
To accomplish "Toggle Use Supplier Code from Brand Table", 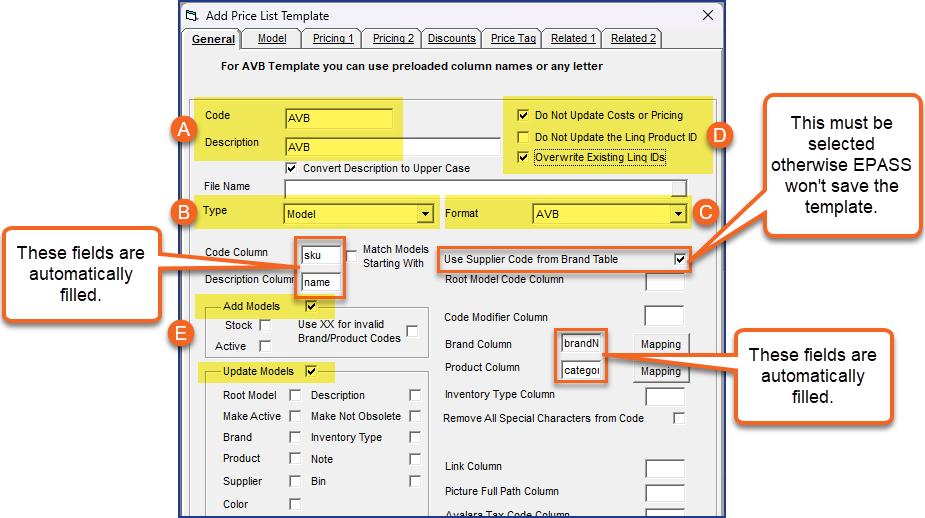I will coord(680,259).
